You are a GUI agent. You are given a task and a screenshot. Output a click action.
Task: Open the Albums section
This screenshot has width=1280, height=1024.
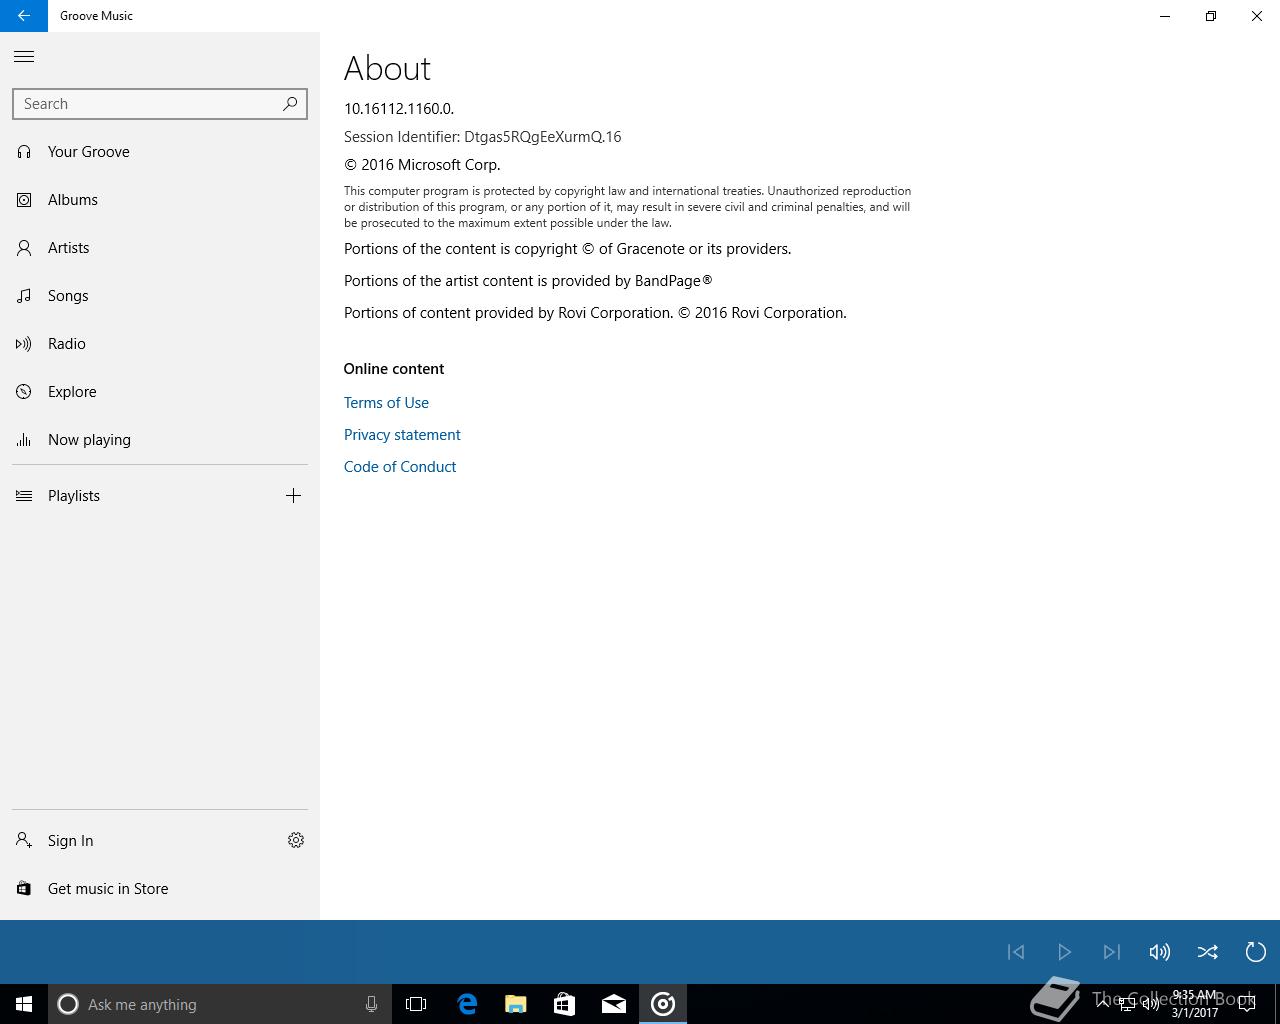(x=160, y=200)
